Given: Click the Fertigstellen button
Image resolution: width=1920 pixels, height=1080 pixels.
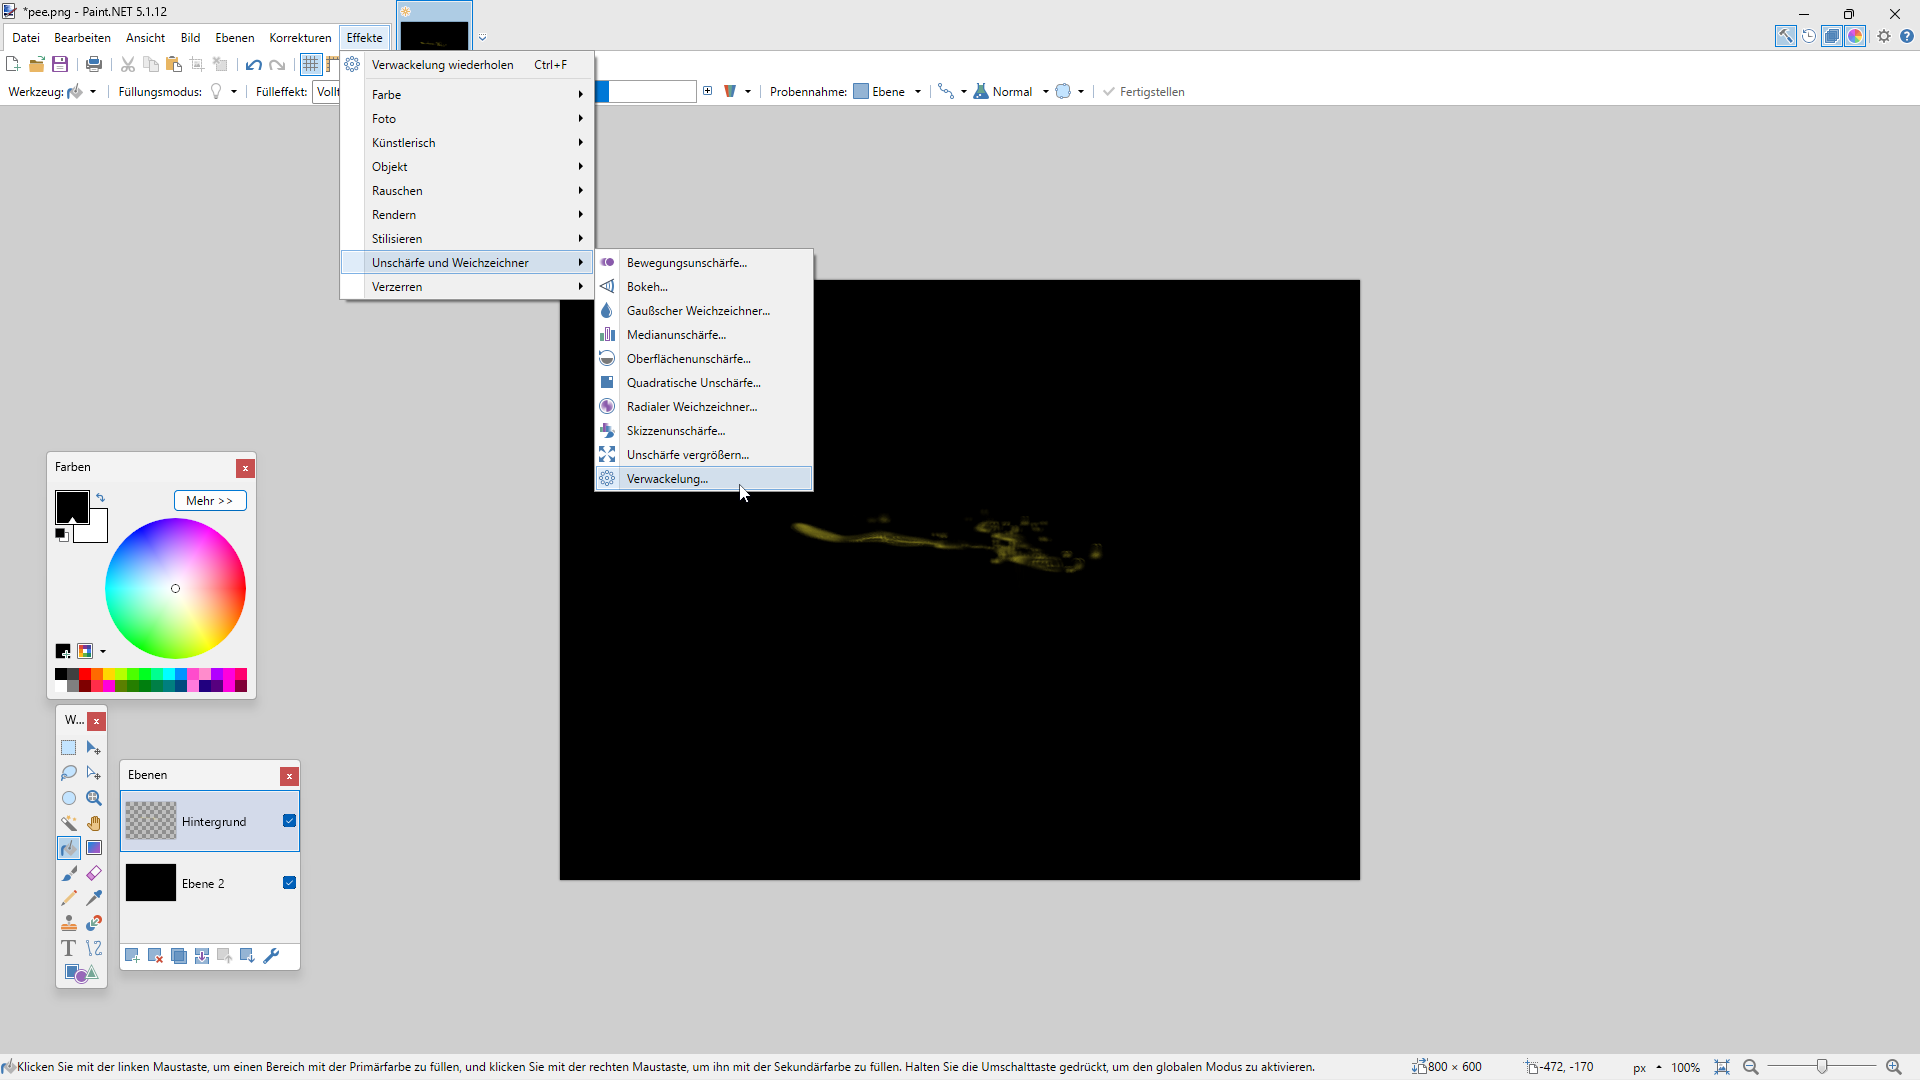Looking at the screenshot, I should pos(1144,91).
